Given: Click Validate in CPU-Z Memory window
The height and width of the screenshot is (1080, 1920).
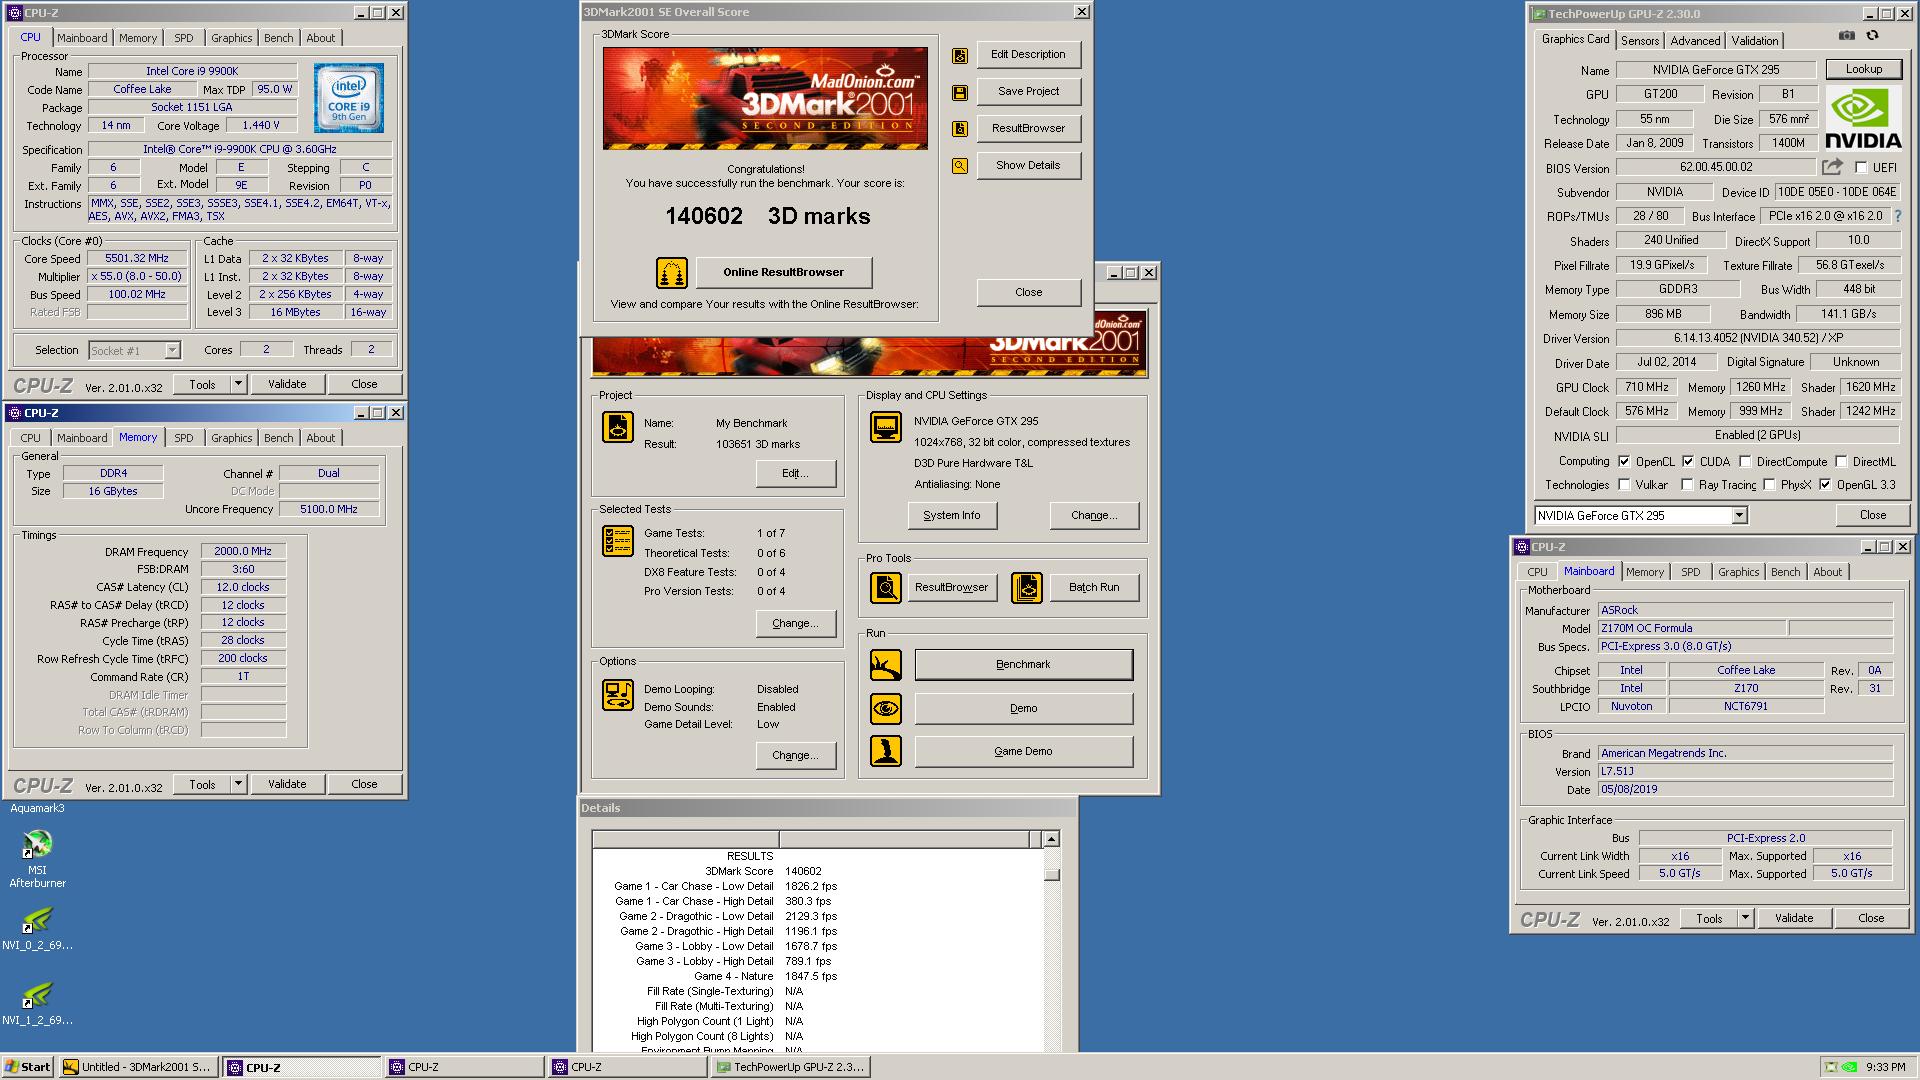Looking at the screenshot, I should click(x=287, y=784).
